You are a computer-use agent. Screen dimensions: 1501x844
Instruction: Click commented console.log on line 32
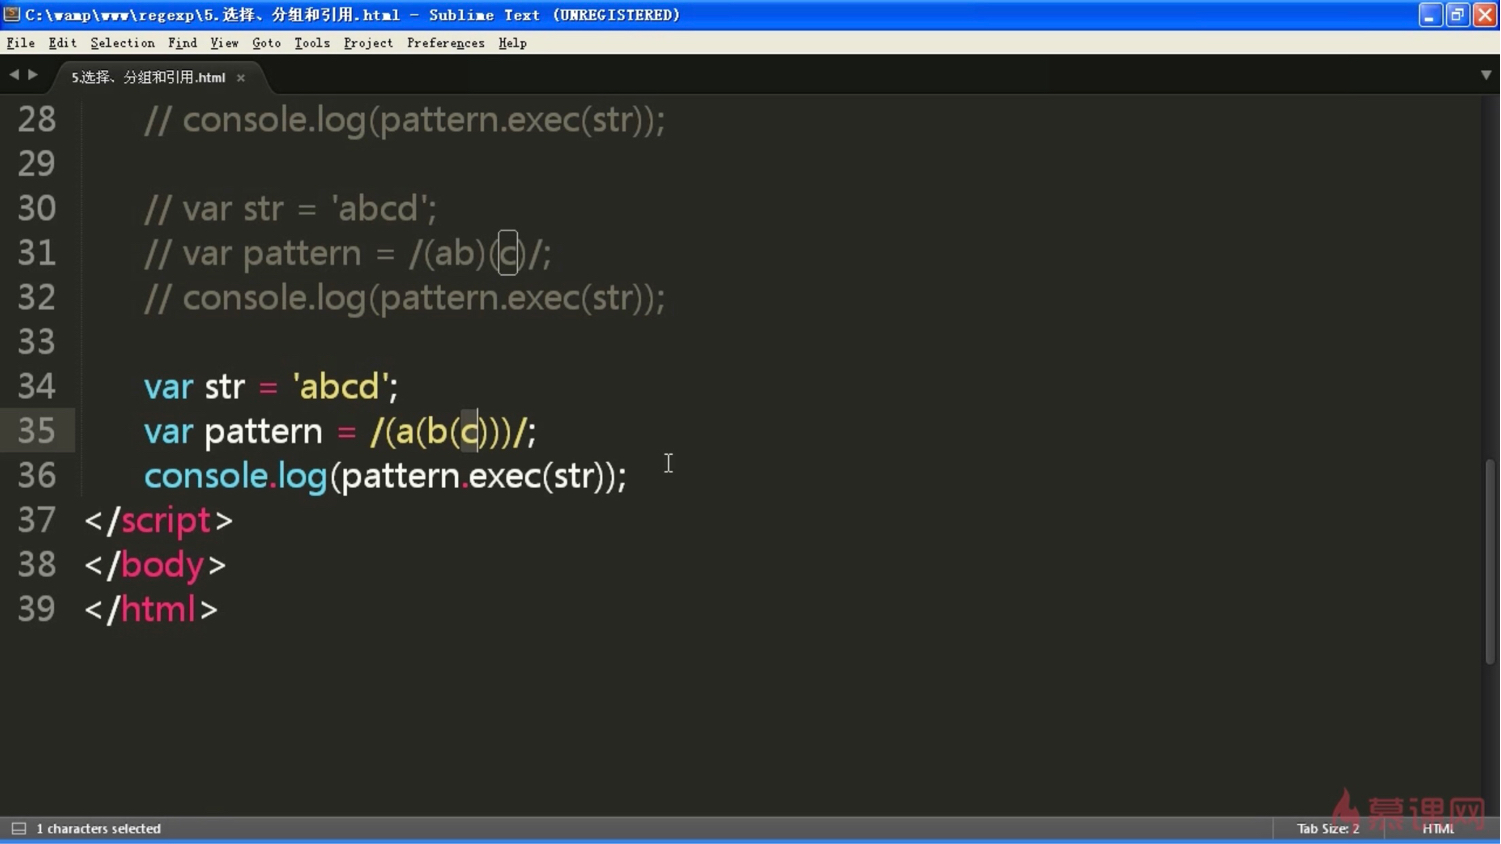tap(274, 299)
